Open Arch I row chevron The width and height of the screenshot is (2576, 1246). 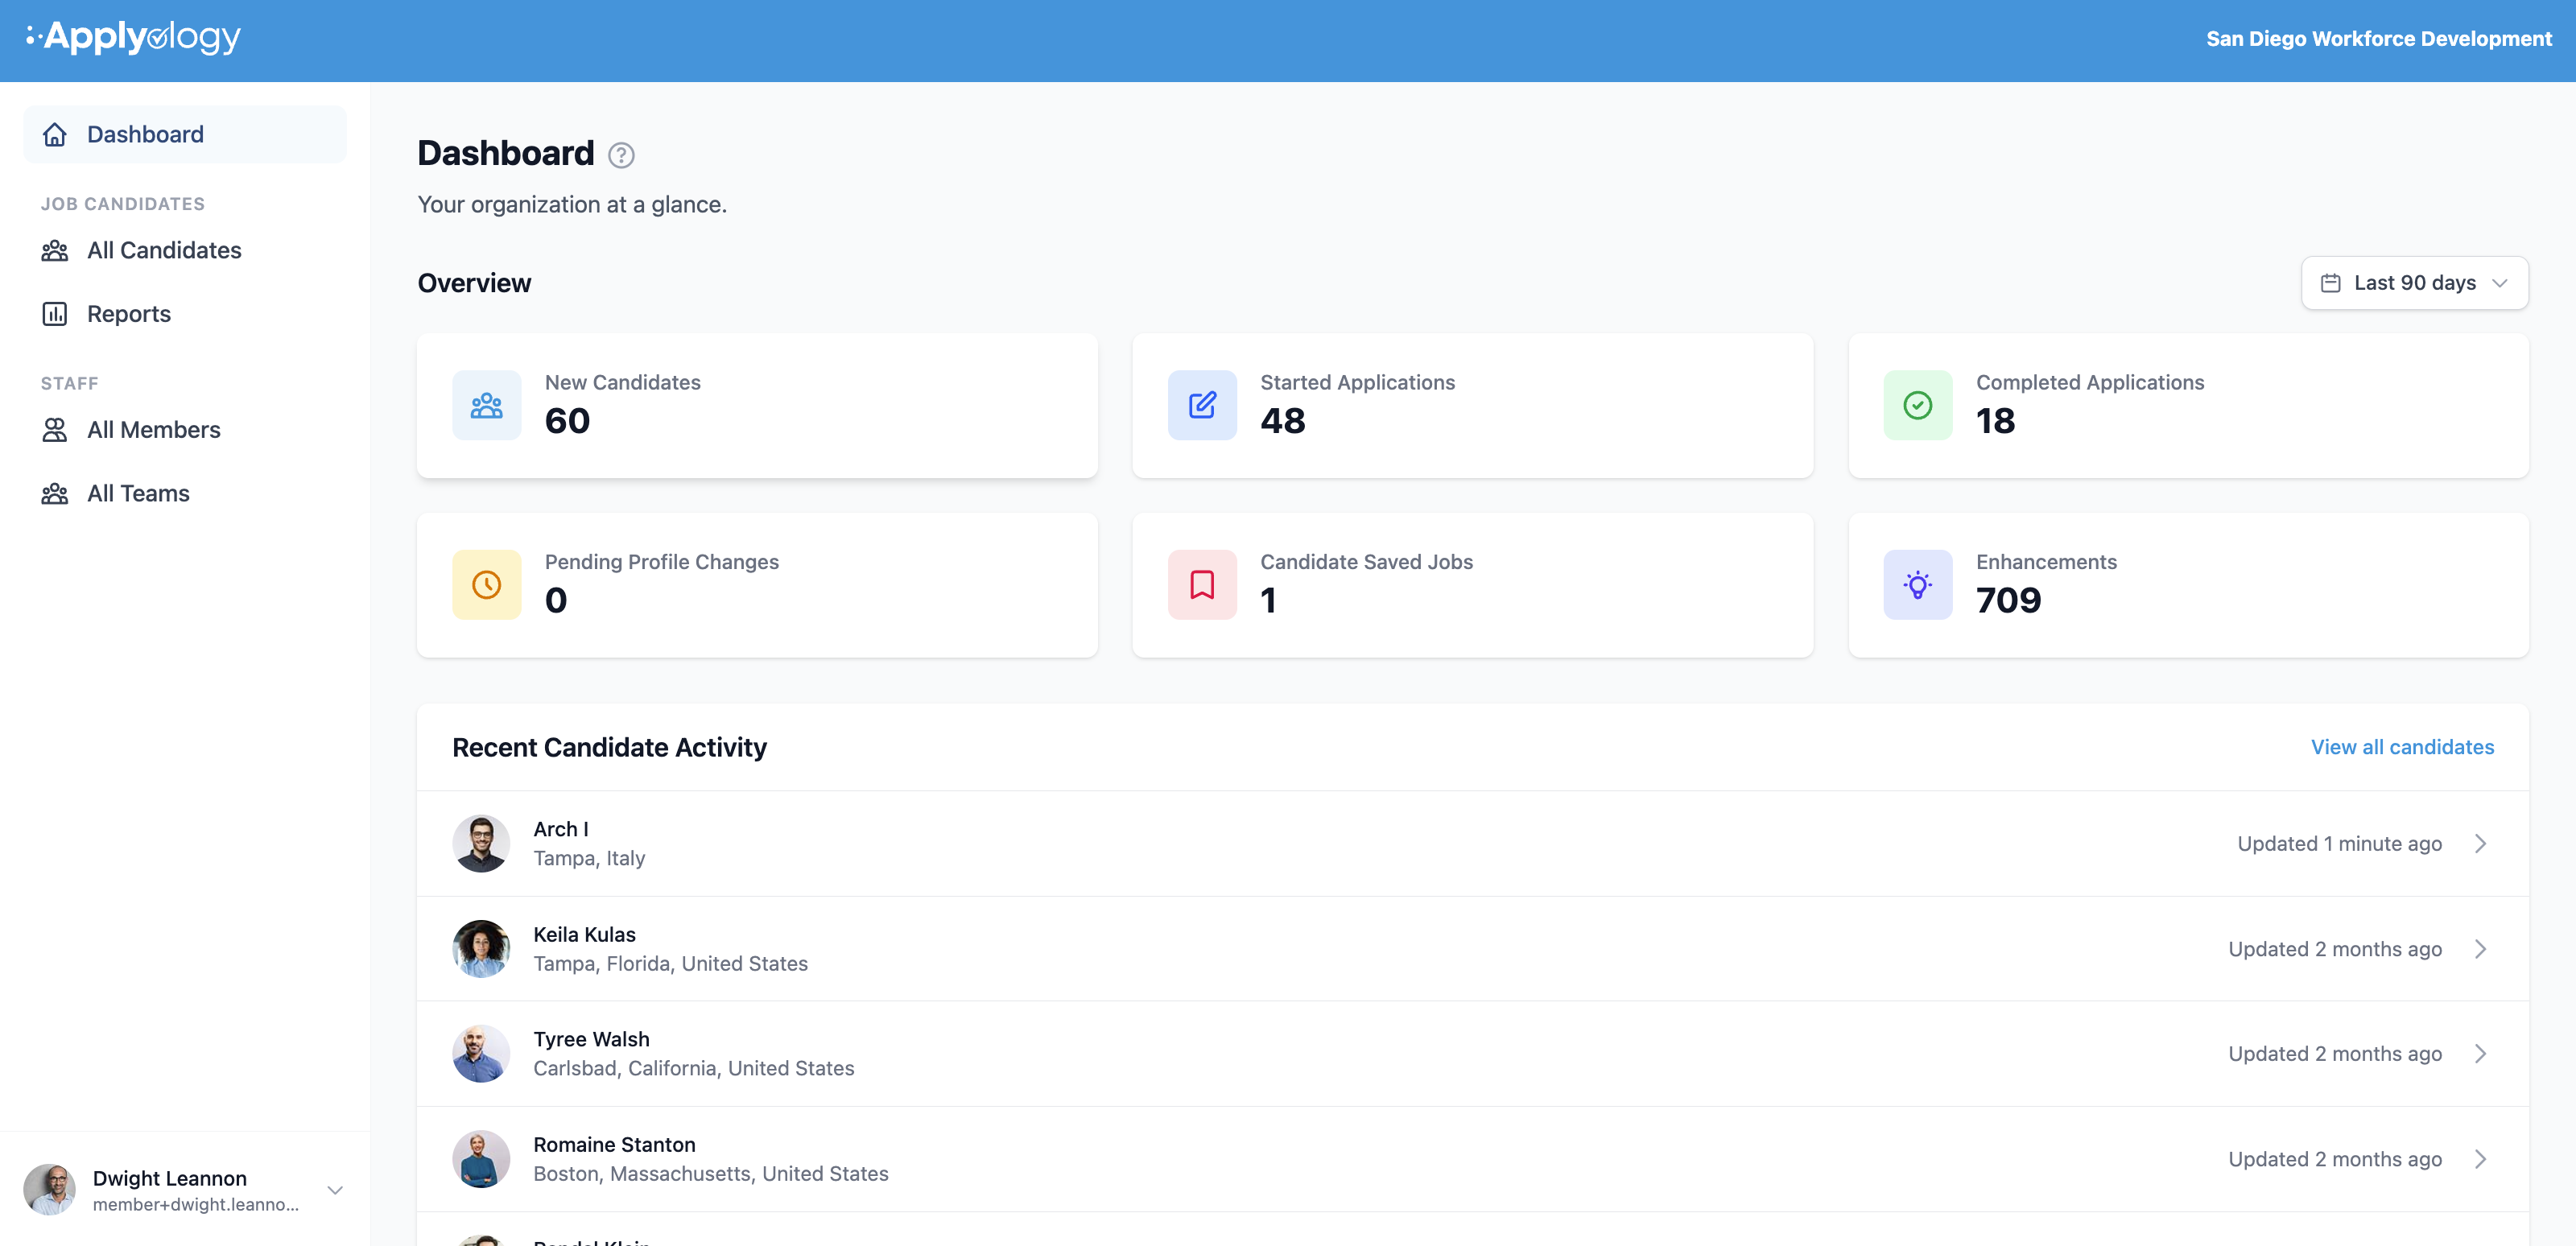(2481, 844)
